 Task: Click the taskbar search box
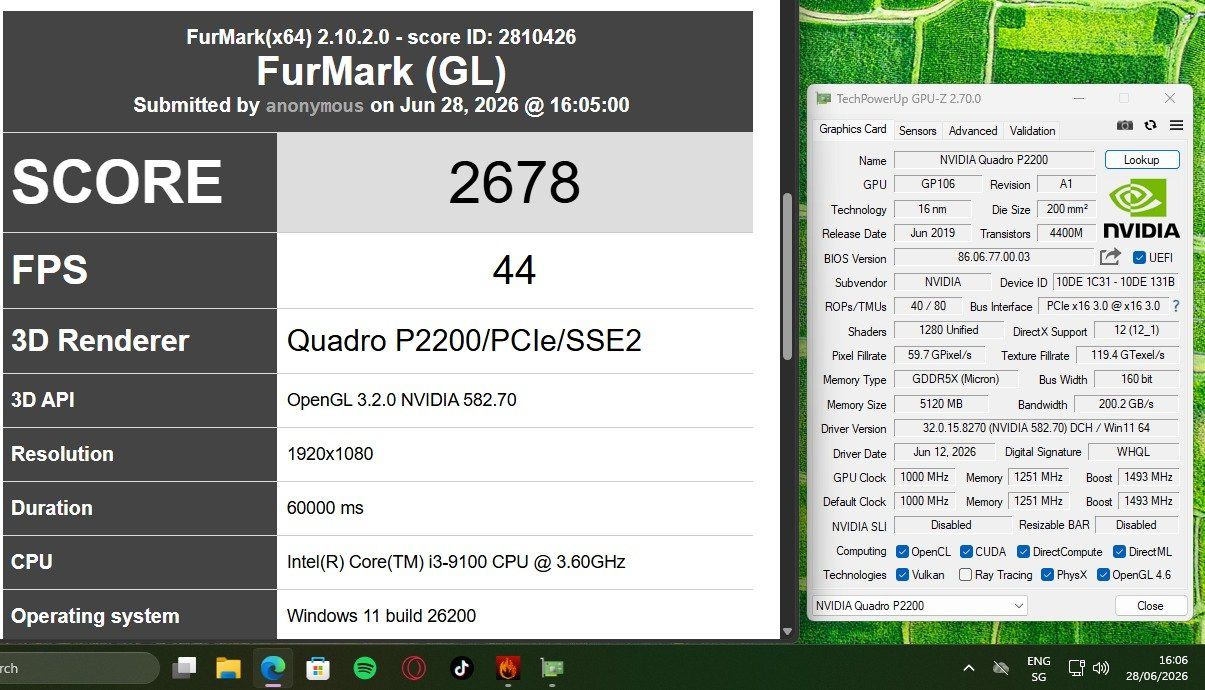[x=78, y=668]
